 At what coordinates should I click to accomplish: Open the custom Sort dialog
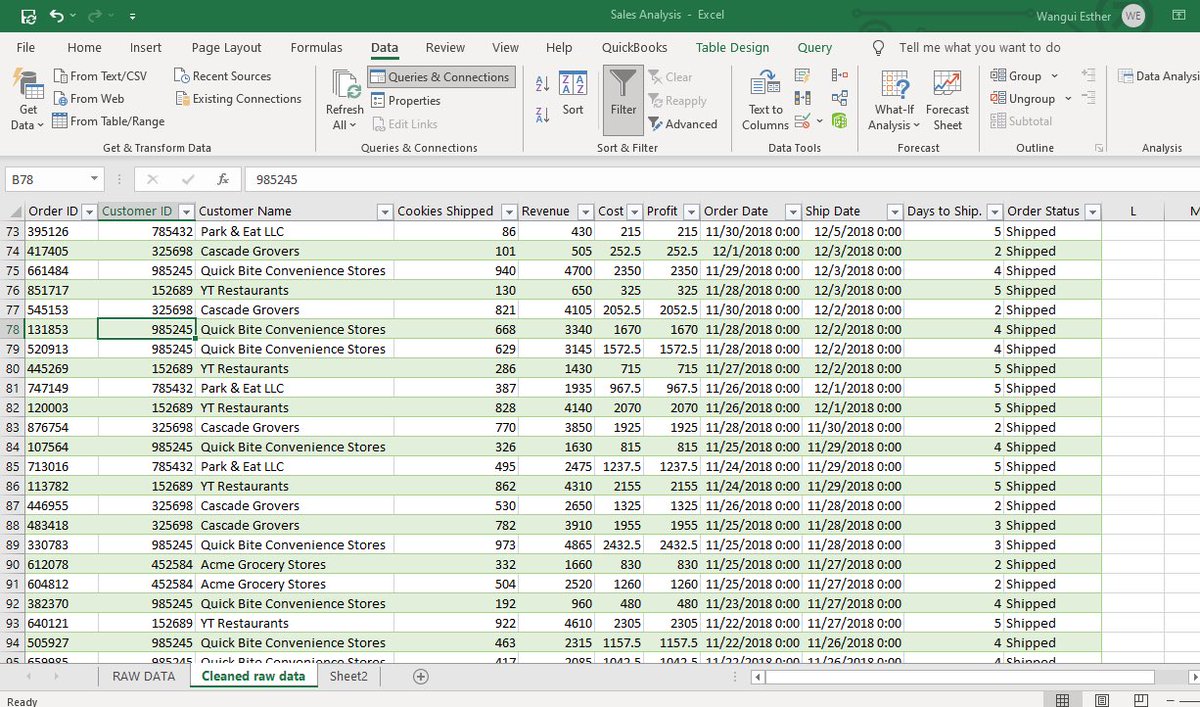click(x=573, y=93)
